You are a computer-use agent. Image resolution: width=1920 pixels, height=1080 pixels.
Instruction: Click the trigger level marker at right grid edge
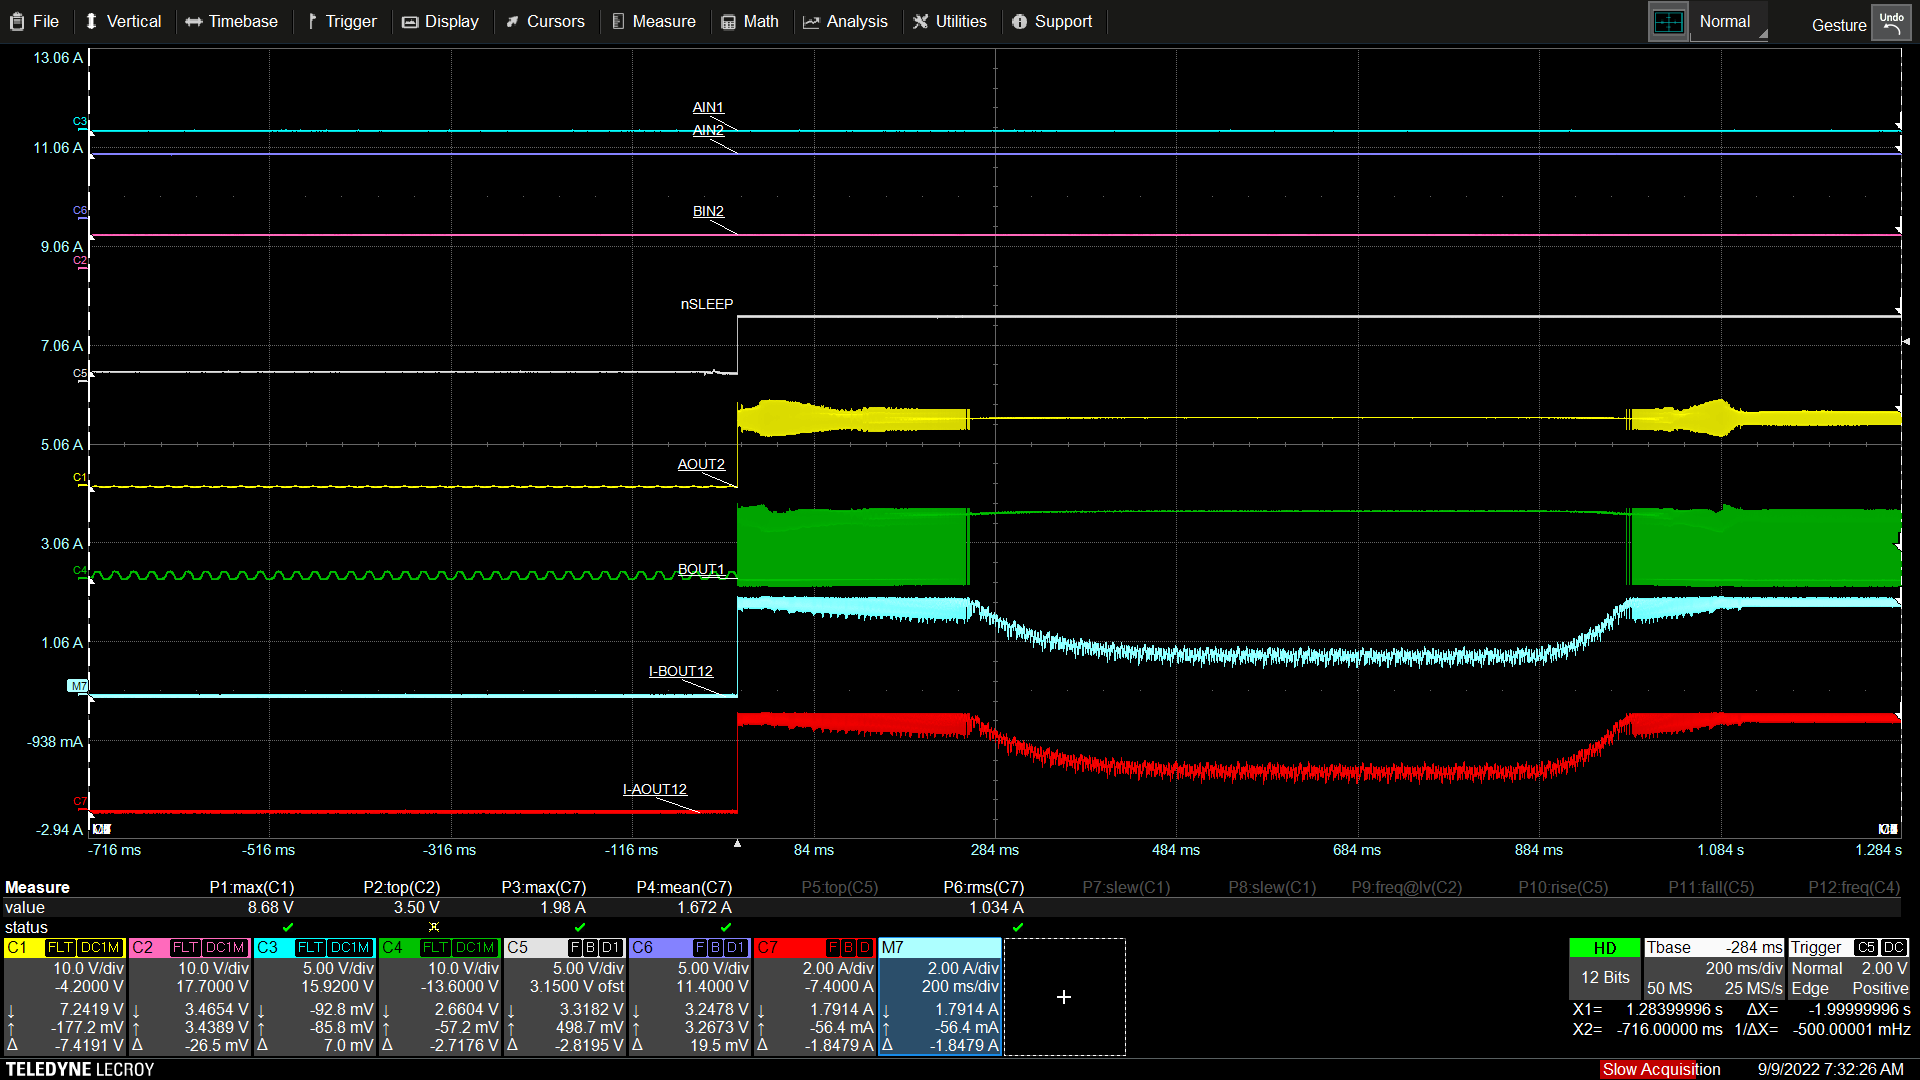(x=1906, y=342)
